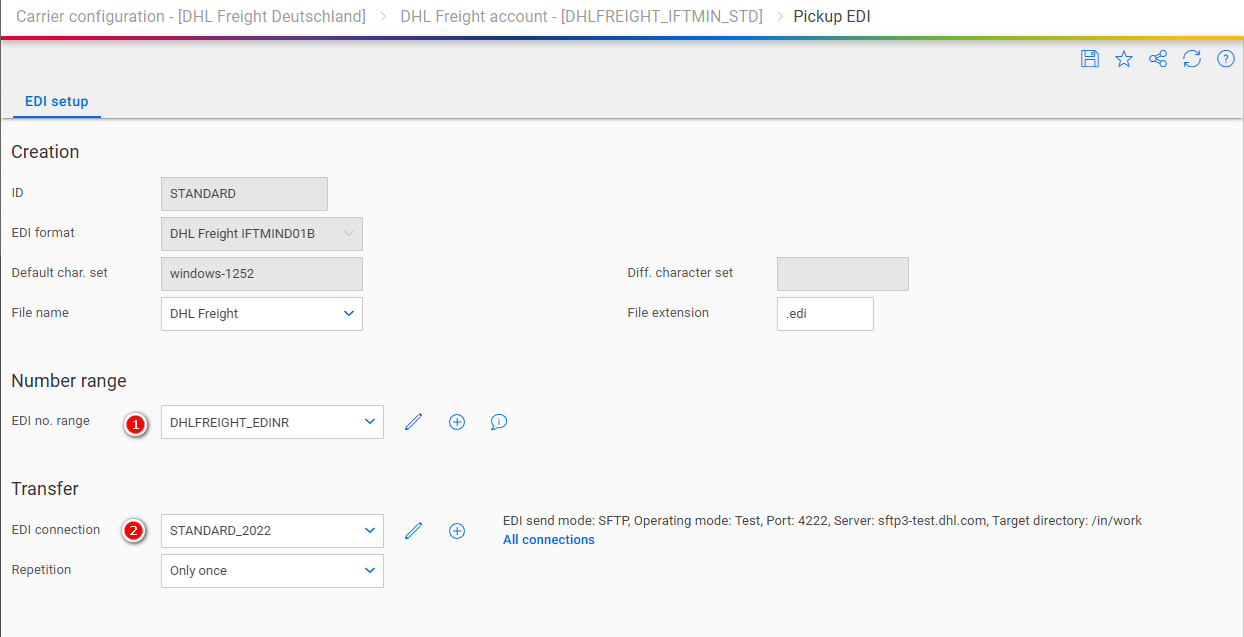This screenshot has width=1244, height=637.
Task: Click the ID field containing STANDARD
Action: pyautogui.click(x=244, y=194)
